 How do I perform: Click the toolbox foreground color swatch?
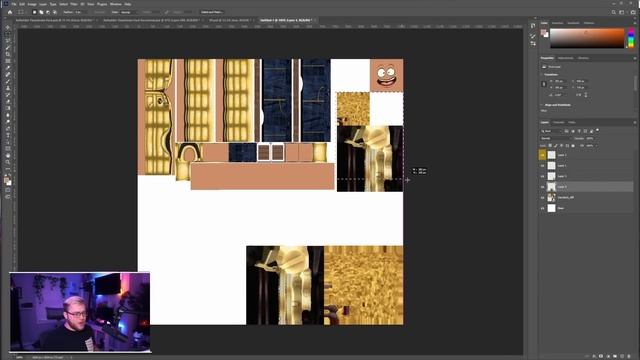pos(7,180)
